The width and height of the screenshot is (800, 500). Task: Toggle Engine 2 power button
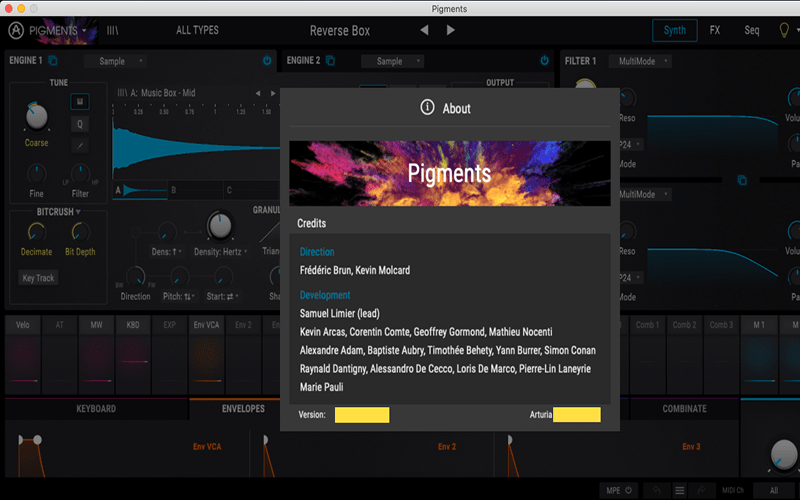(x=544, y=61)
